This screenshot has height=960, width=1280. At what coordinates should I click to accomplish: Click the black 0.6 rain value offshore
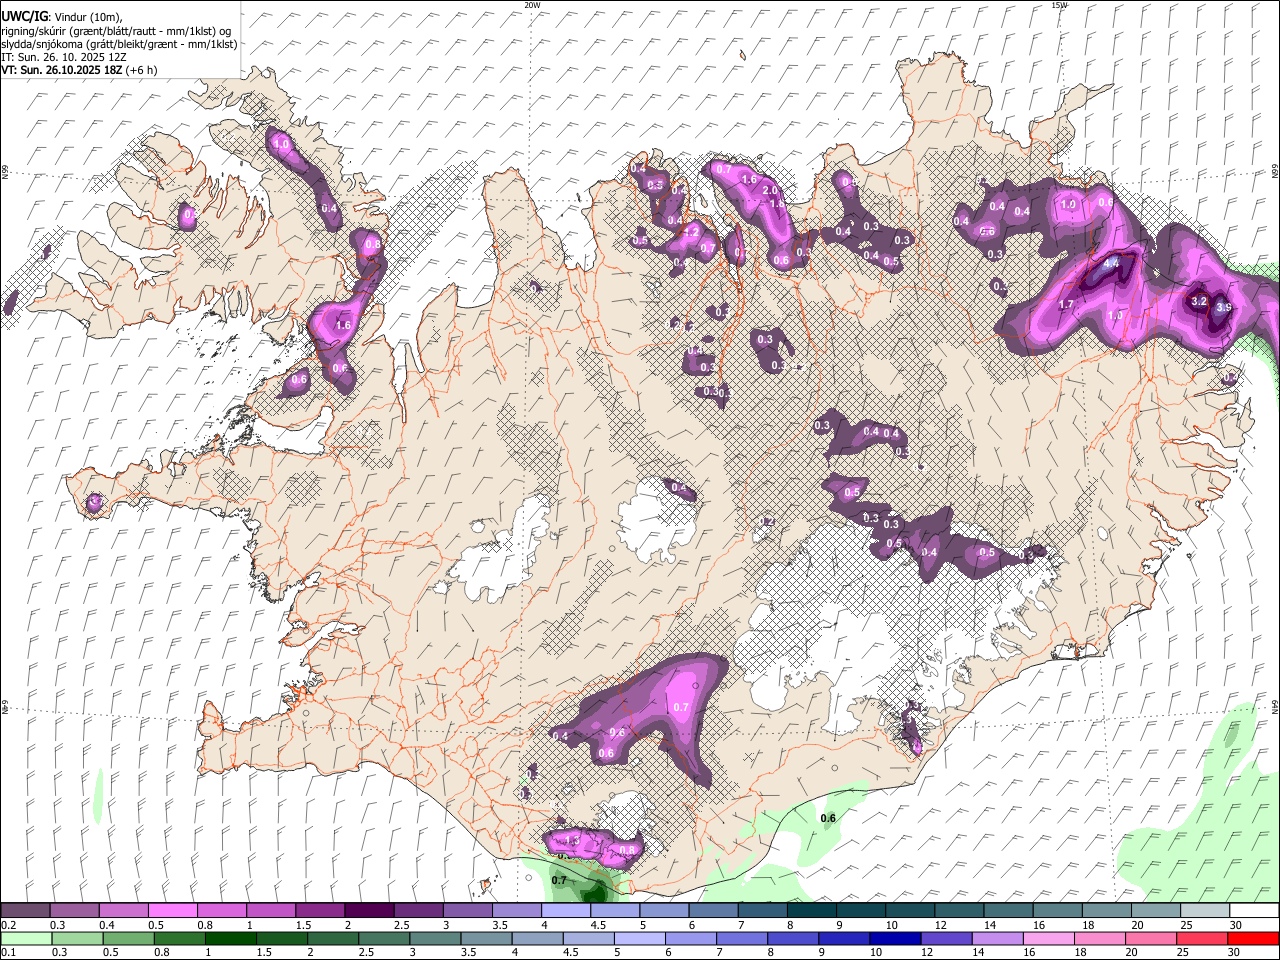point(828,819)
